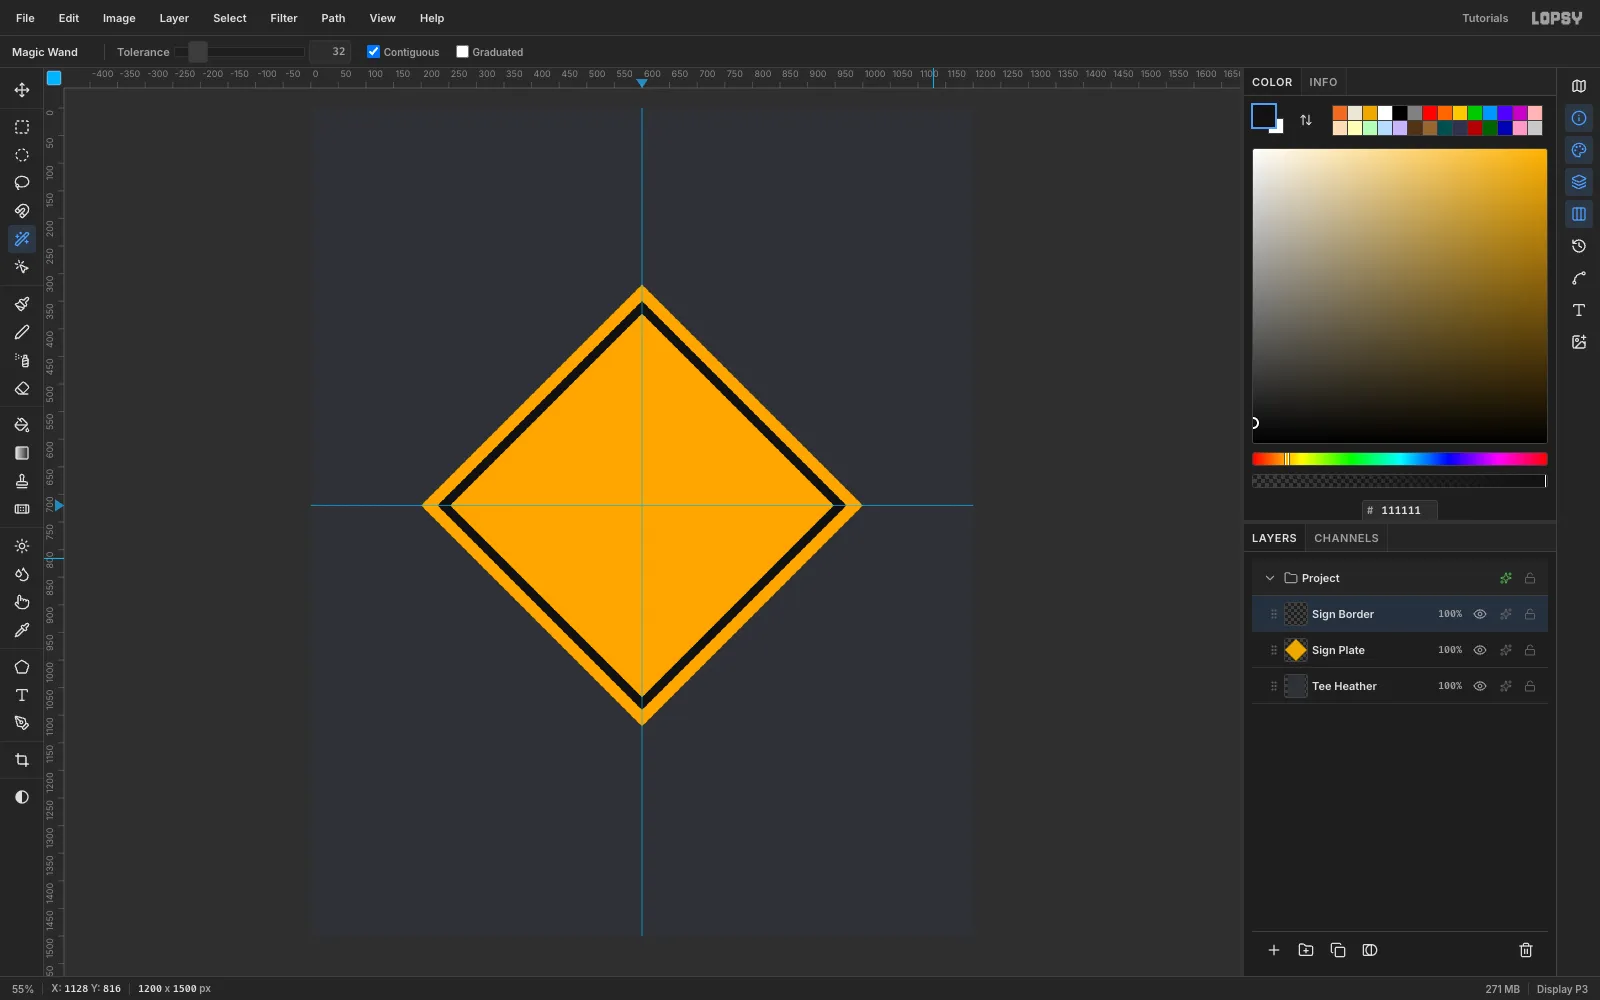Hide the Sign Plate layer

click(1480, 650)
